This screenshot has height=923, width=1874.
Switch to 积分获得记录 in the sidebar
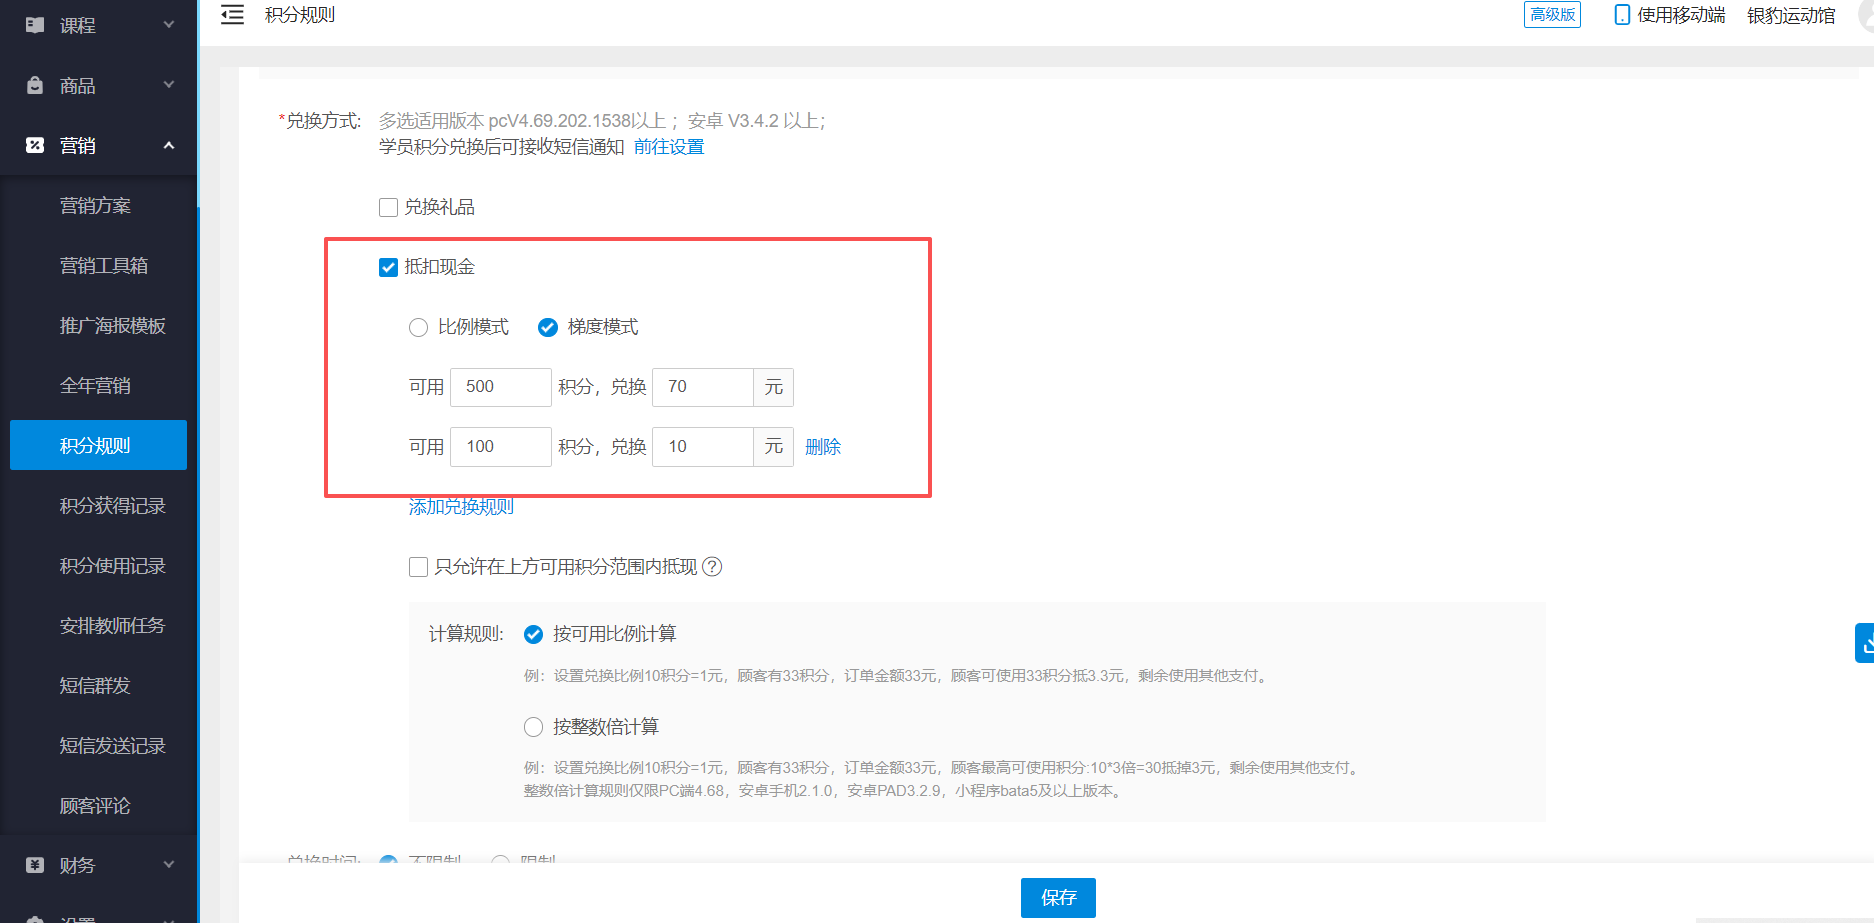[x=113, y=505]
